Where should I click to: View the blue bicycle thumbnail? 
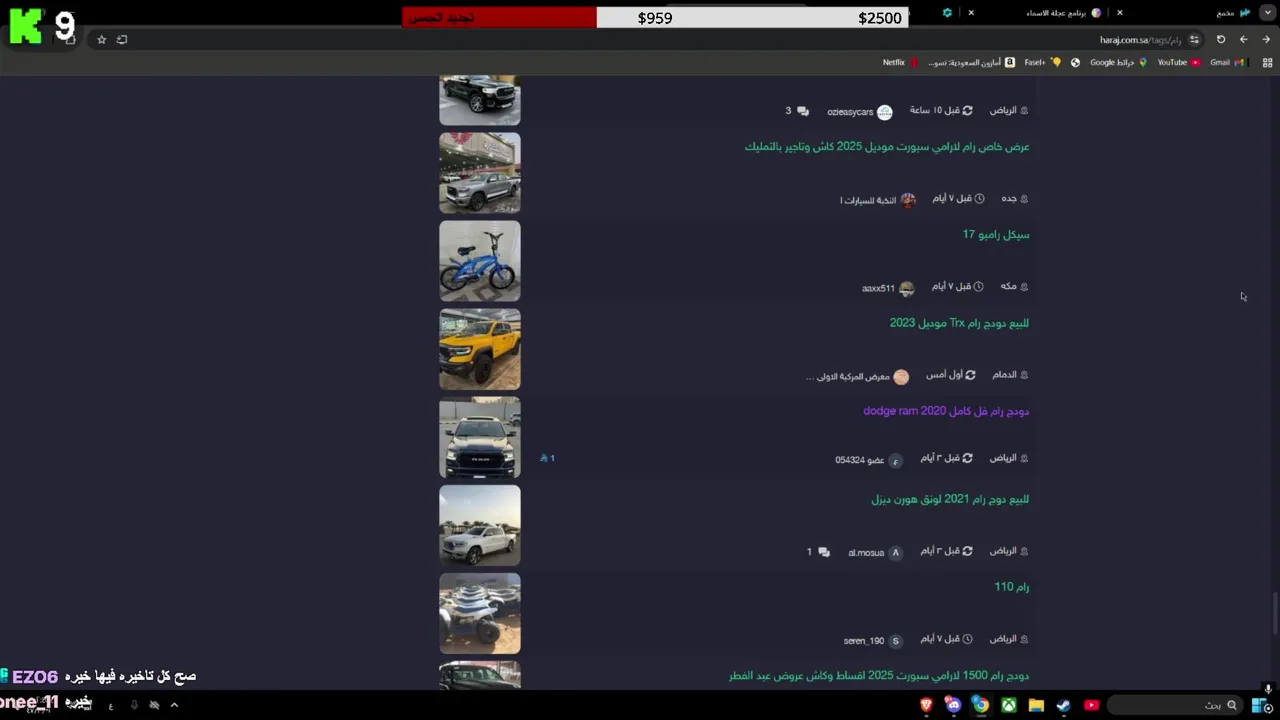click(x=480, y=261)
